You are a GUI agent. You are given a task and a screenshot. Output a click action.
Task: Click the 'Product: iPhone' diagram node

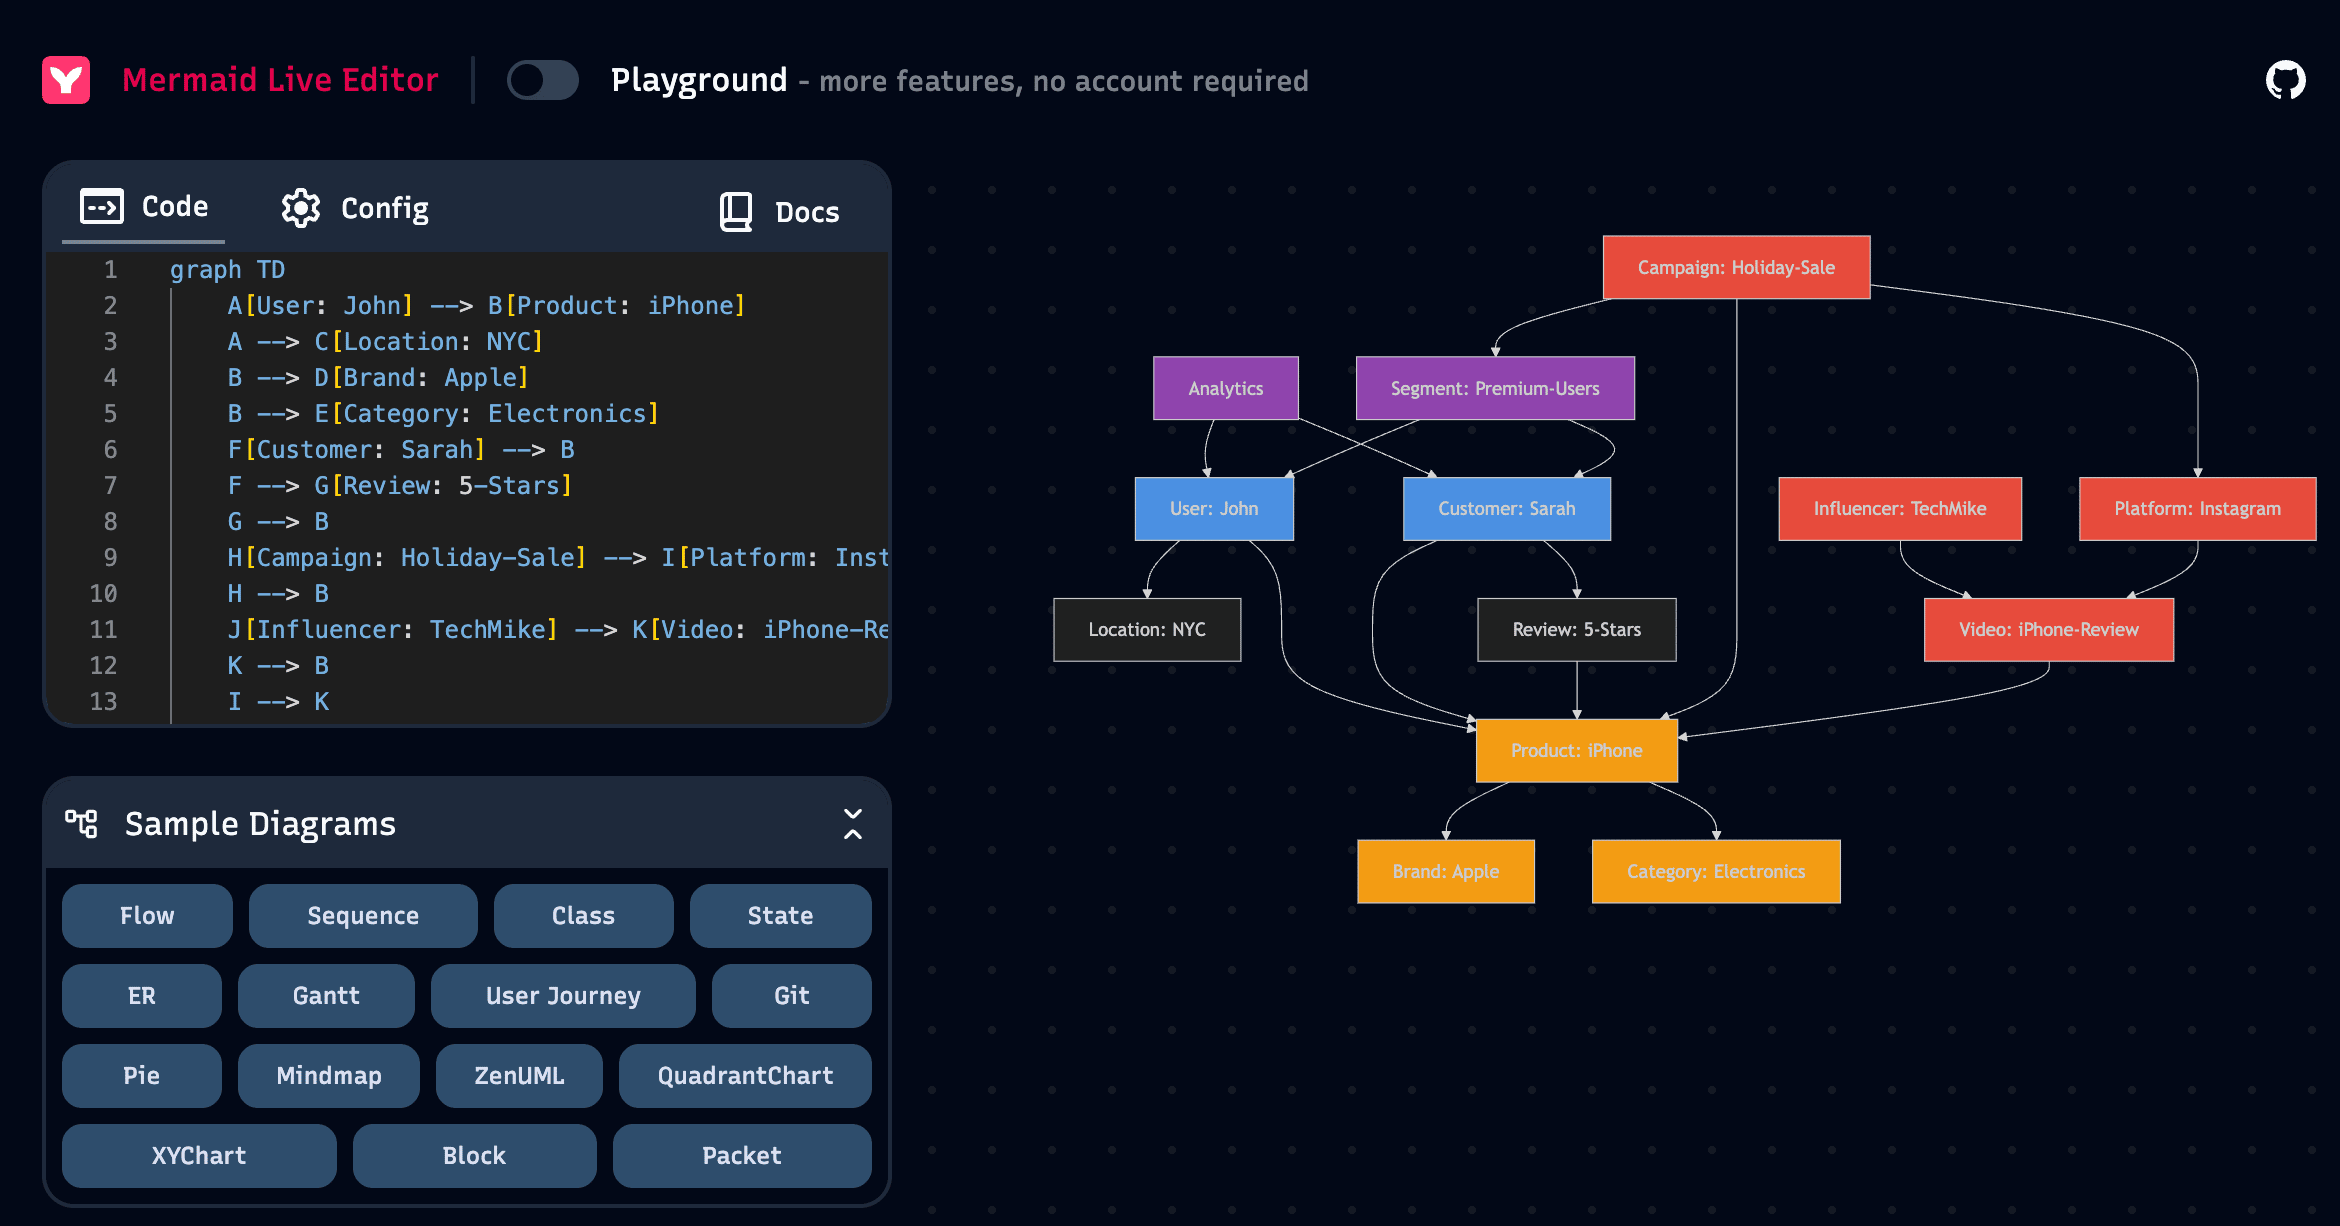pyautogui.click(x=1577, y=751)
